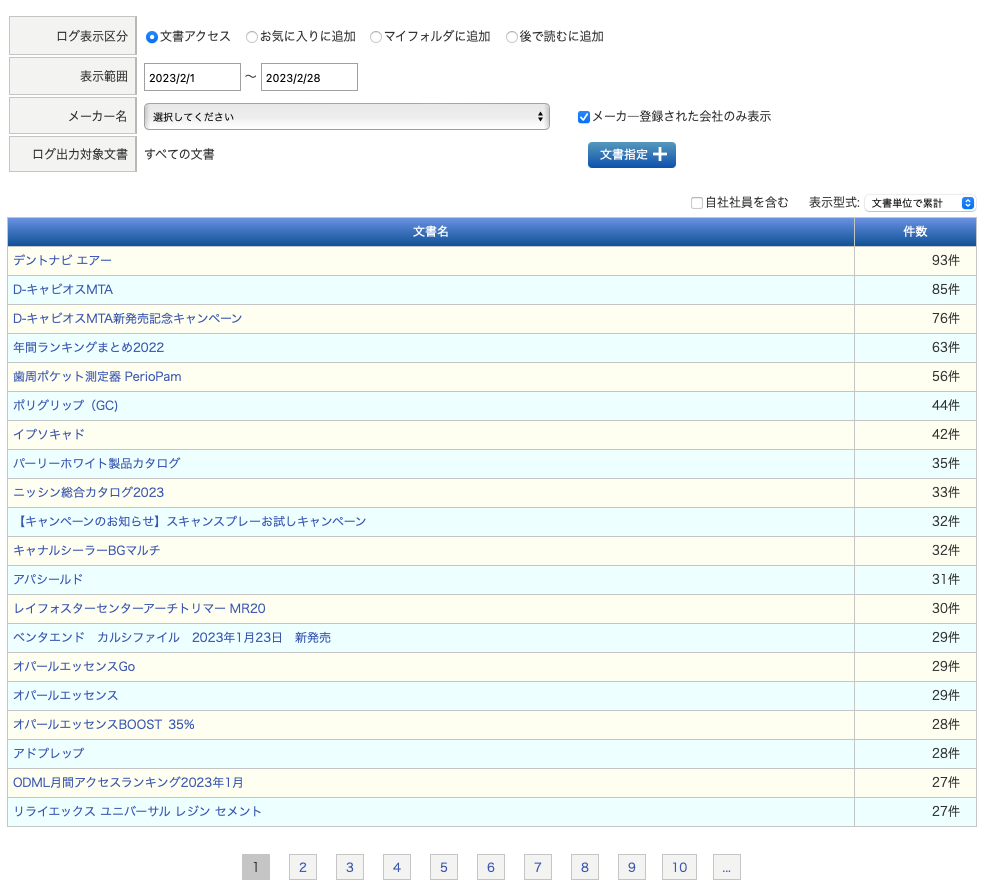Go to page 2
Image resolution: width=992 pixels, height=892 pixels.
point(303,867)
